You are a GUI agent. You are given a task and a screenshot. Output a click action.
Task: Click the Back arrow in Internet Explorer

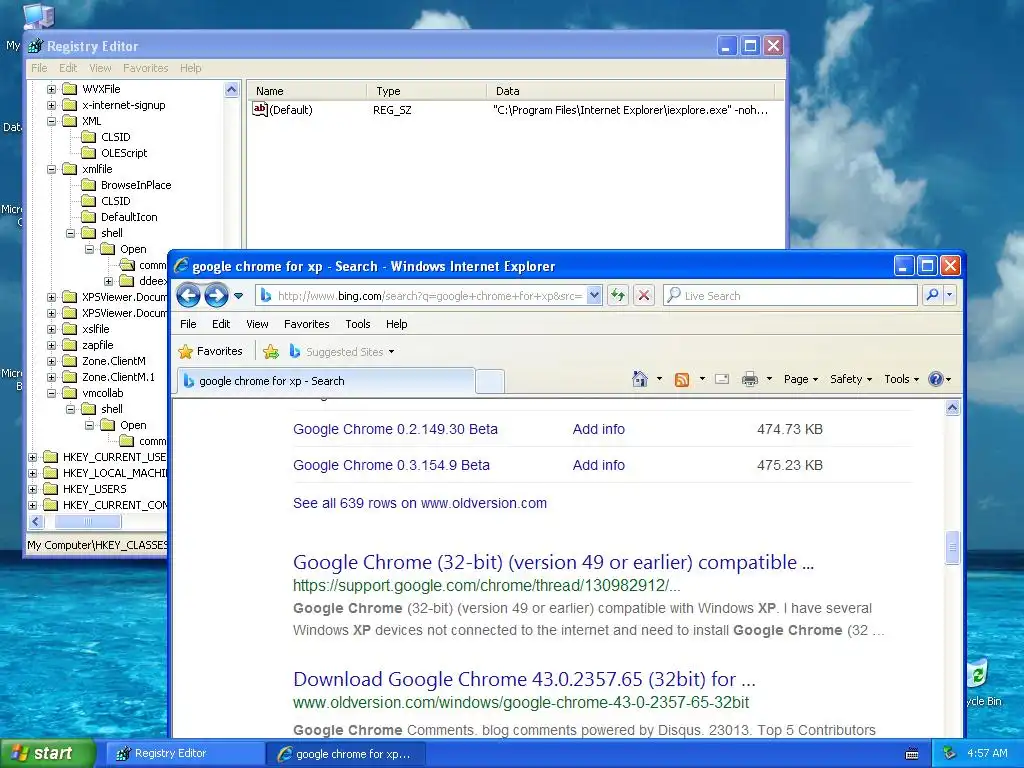pos(188,296)
